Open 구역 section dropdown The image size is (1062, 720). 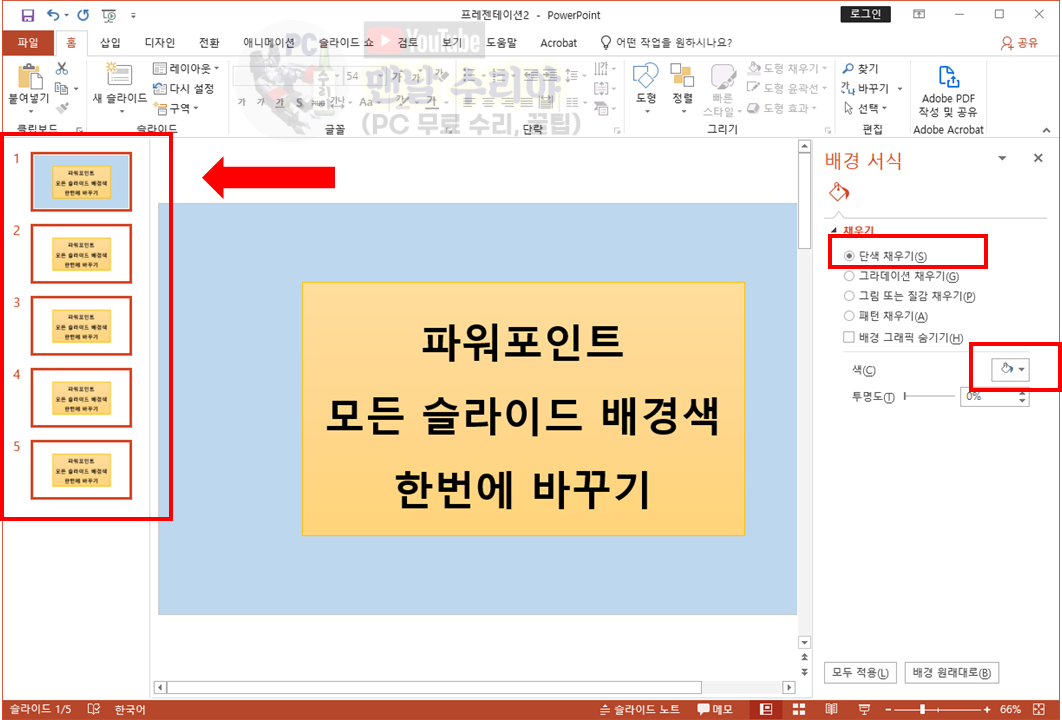176,108
